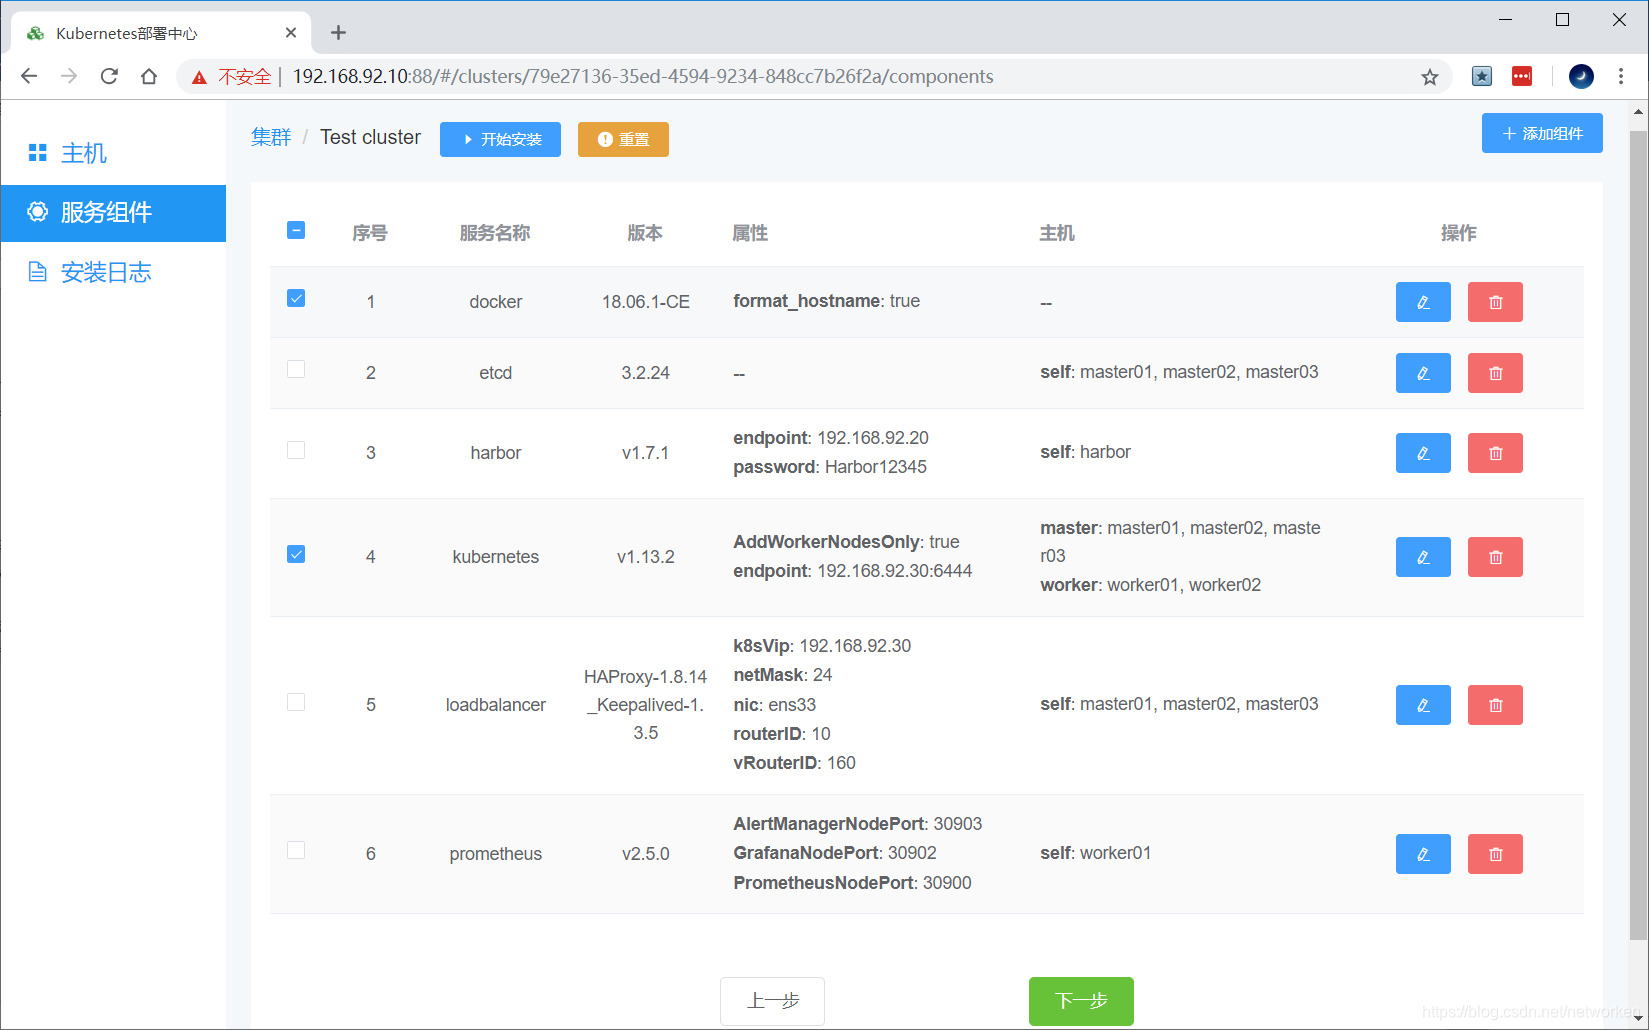Open the 服务组件 sidebar menu
Image resolution: width=1649 pixels, height=1030 pixels.
click(x=113, y=213)
